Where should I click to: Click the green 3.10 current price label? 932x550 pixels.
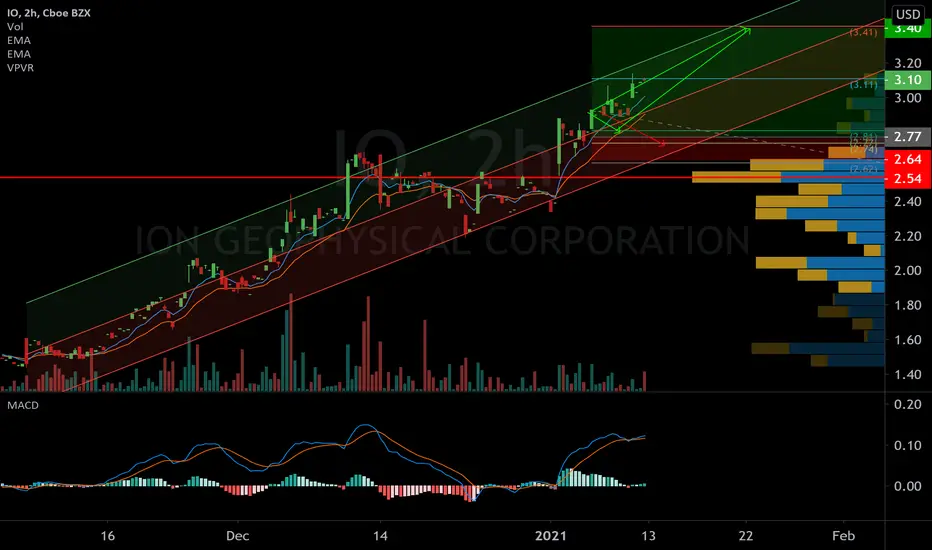coord(908,80)
